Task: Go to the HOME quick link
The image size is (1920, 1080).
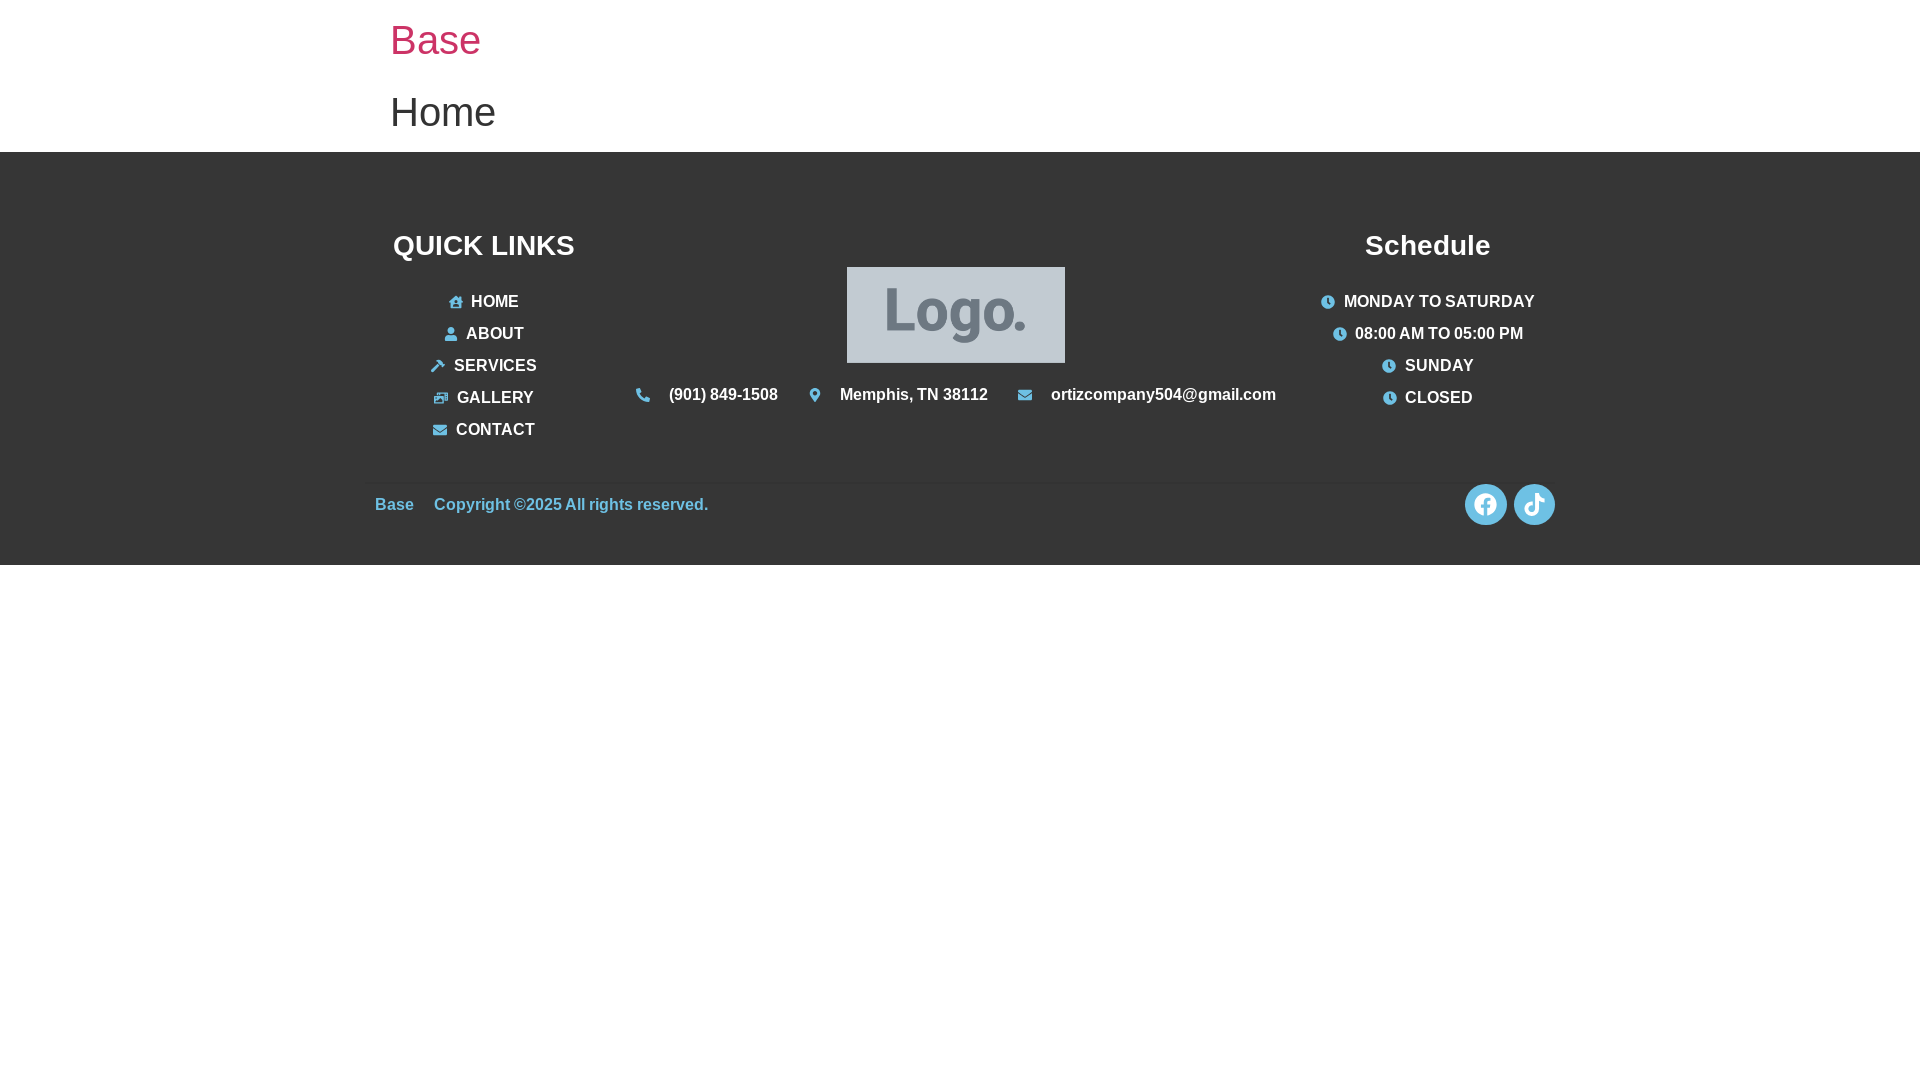Action: click(x=494, y=302)
